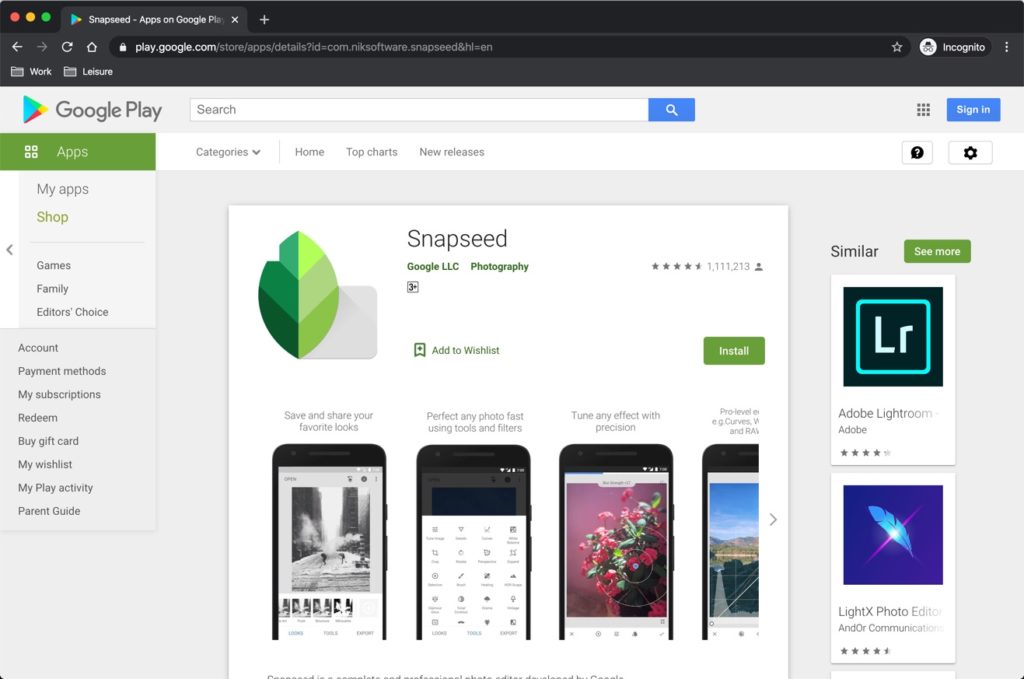Image resolution: width=1024 pixels, height=679 pixels.
Task: Click the Incognito profile icon
Action: [928, 47]
